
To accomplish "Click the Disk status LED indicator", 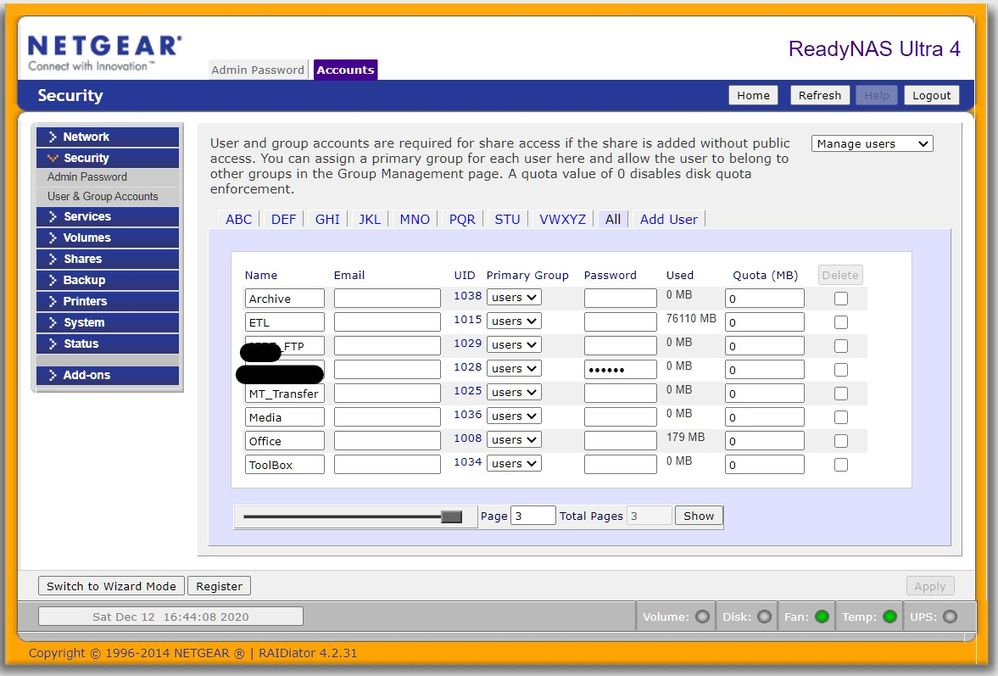I will 764,617.
